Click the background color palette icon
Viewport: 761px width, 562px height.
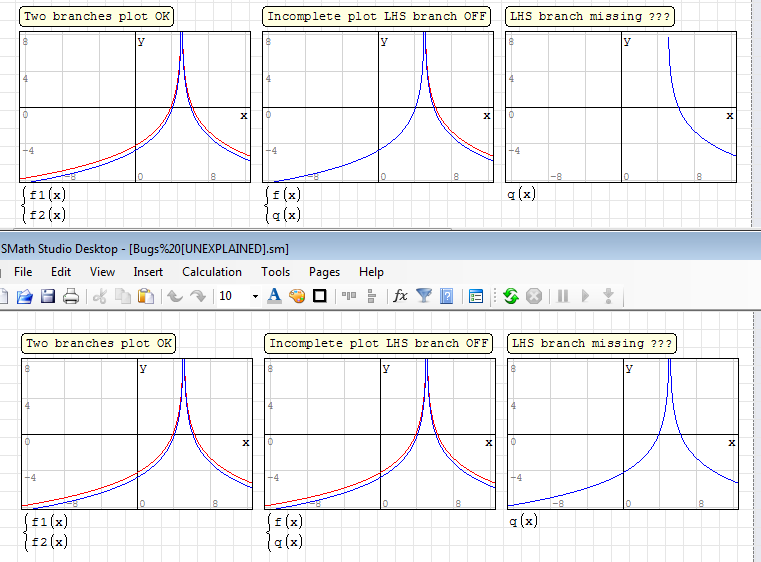click(297, 296)
